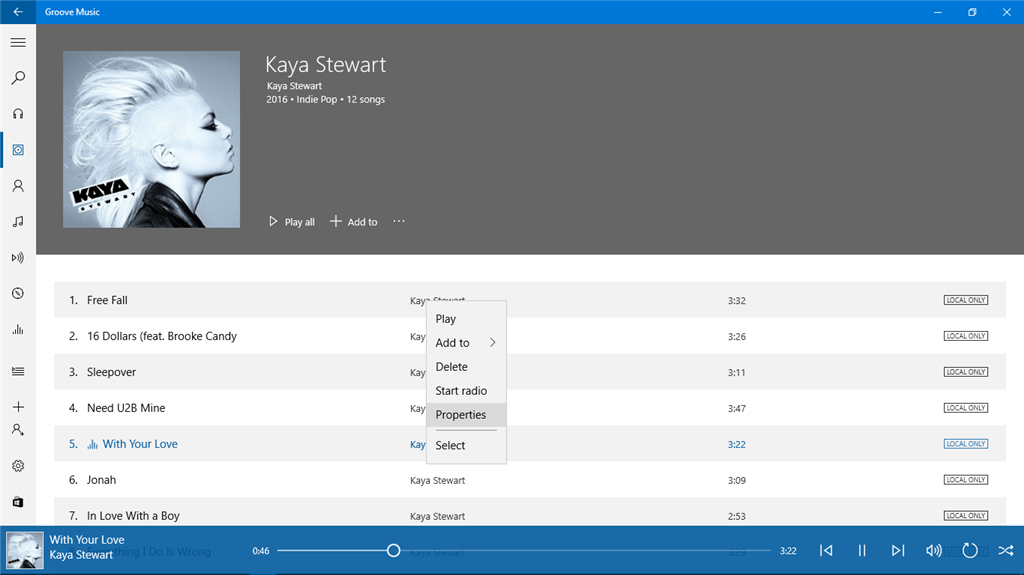Click the Kaya Stewart artist name in the player bar
The width and height of the screenshot is (1024, 575).
click(x=81, y=555)
